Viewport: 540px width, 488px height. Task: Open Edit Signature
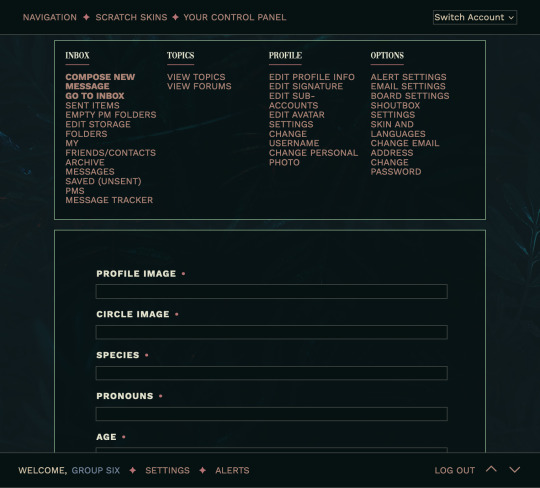pyautogui.click(x=306, y=86)
